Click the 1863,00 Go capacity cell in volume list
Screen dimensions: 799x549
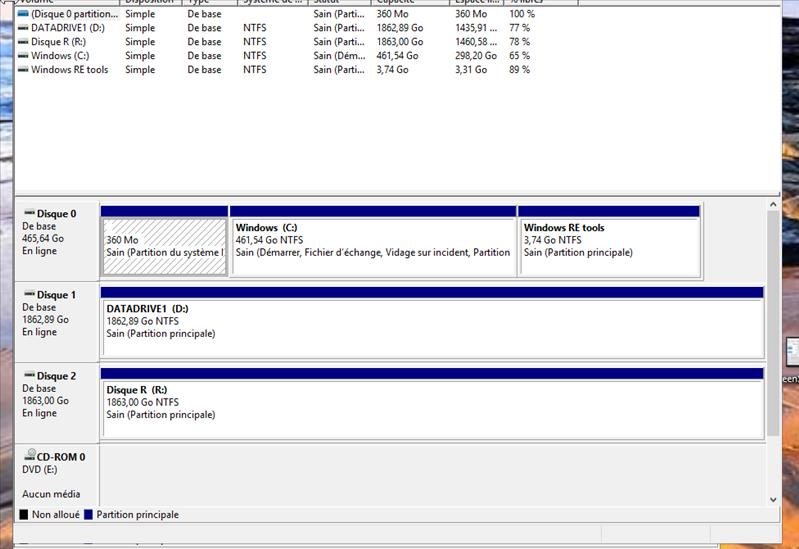tap(400, 42)
